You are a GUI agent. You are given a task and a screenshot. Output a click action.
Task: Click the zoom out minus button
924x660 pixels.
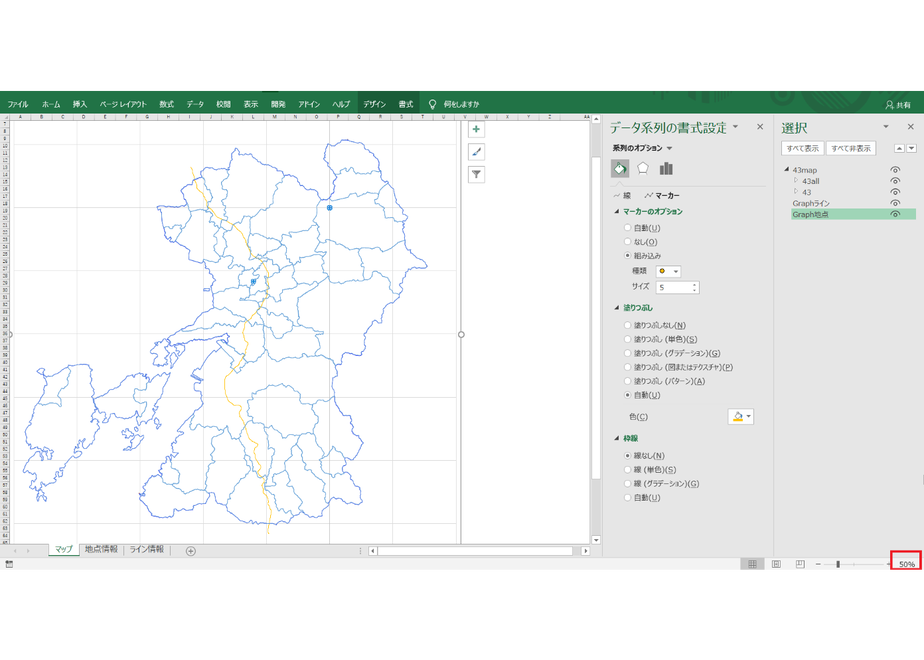(x=818, y=565)
